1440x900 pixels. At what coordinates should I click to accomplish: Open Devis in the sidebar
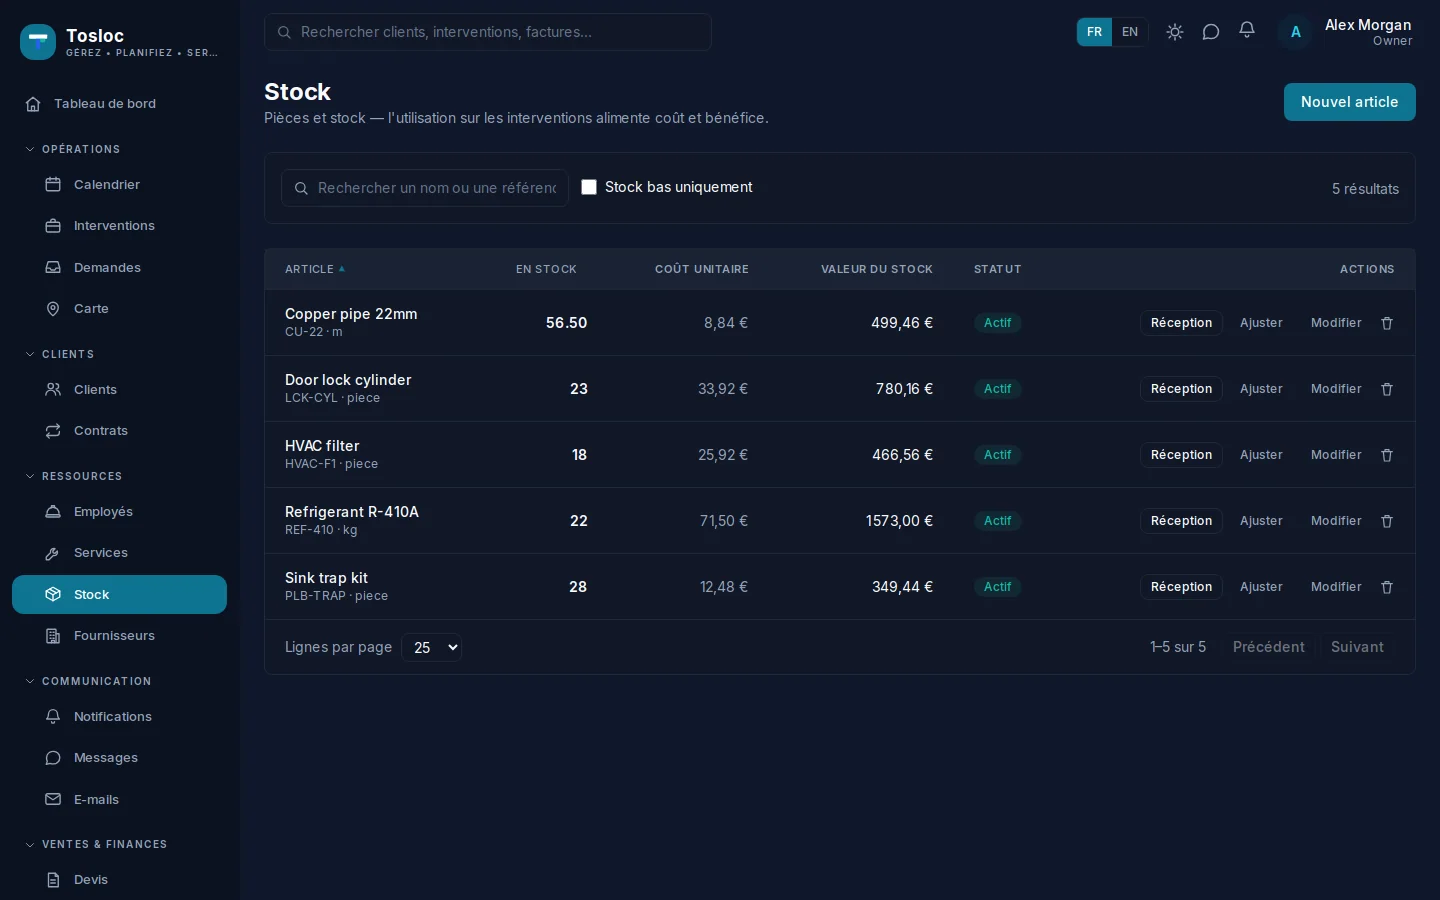(x=119, y=880)
